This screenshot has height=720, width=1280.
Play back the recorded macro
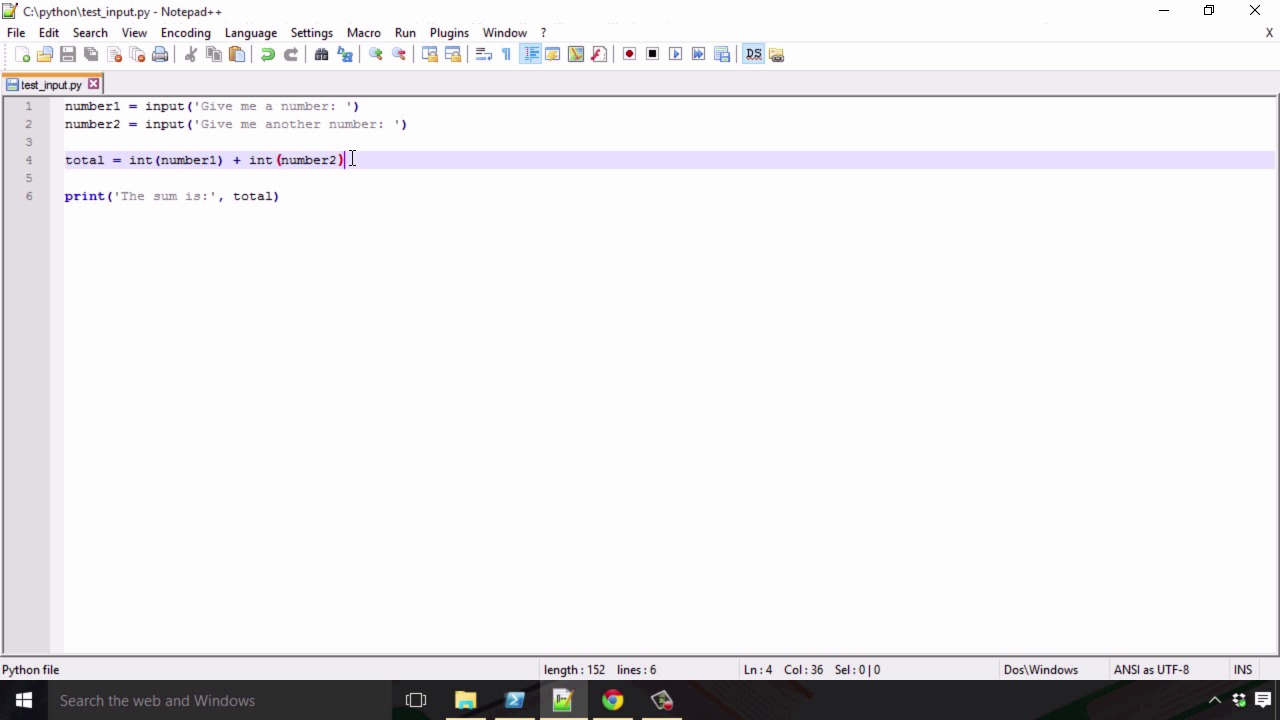tap(675, 54)
